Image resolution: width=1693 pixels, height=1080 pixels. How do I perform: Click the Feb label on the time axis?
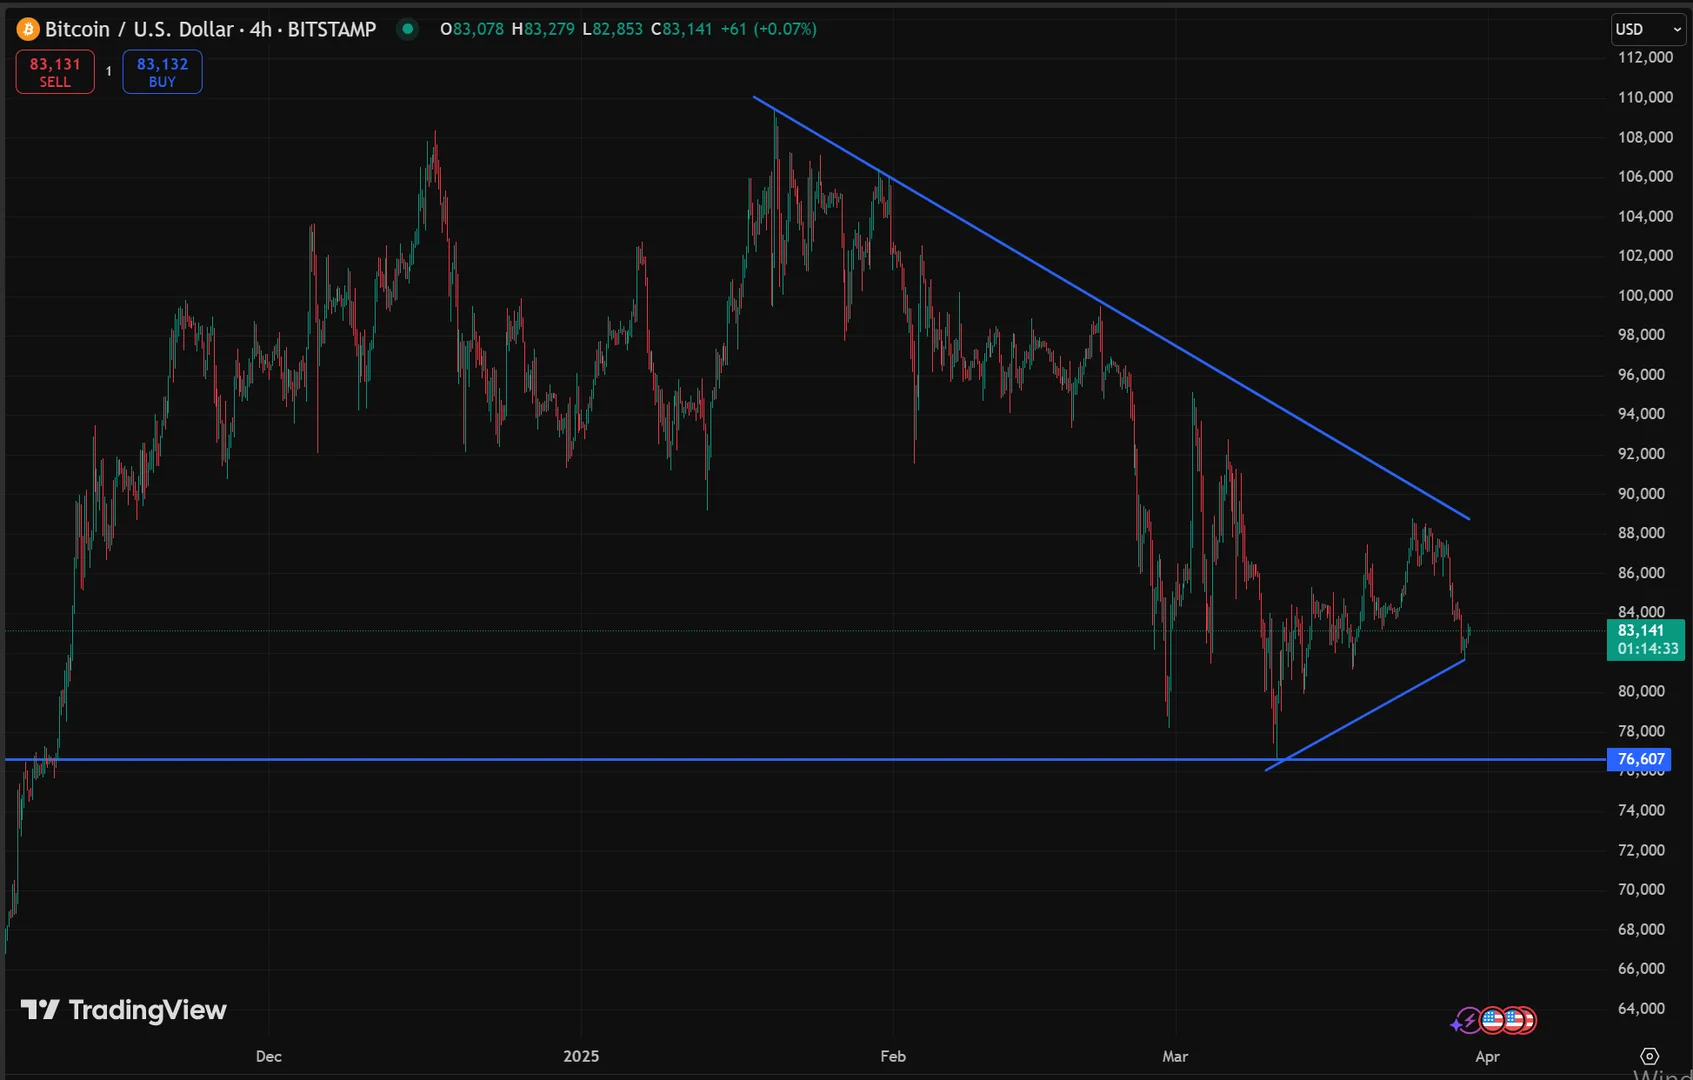point(893,1056)
